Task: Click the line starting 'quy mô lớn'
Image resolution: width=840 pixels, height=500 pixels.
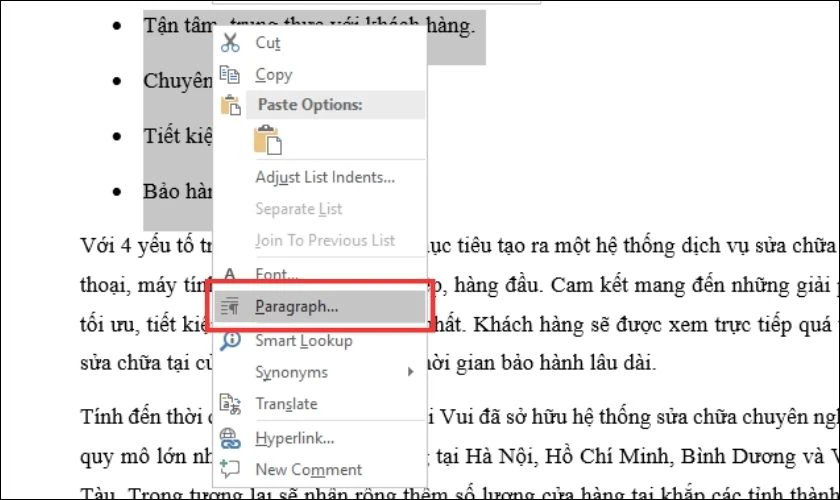Action: (146, 457)
